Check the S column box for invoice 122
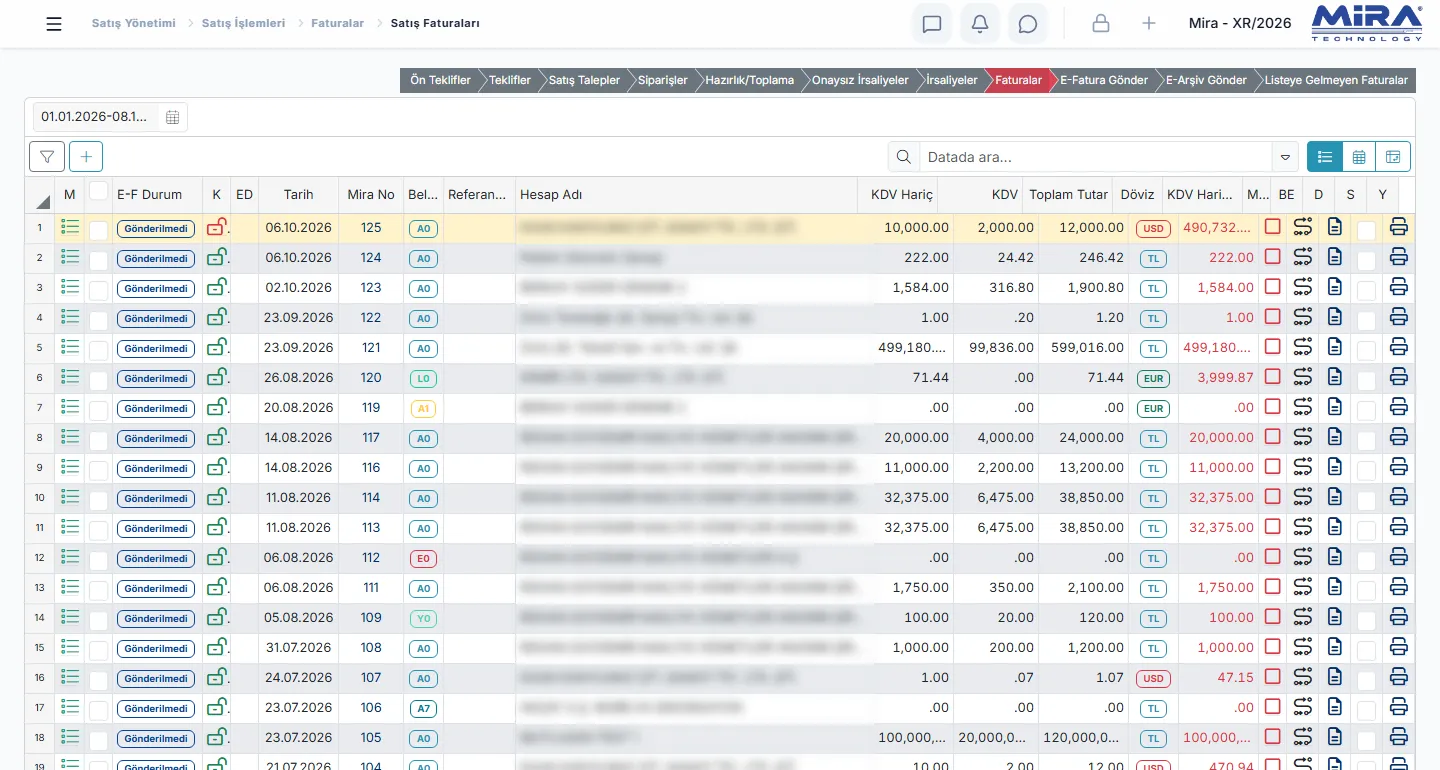This screenshot has width=1440, height=770. (x=1366, y=320)
